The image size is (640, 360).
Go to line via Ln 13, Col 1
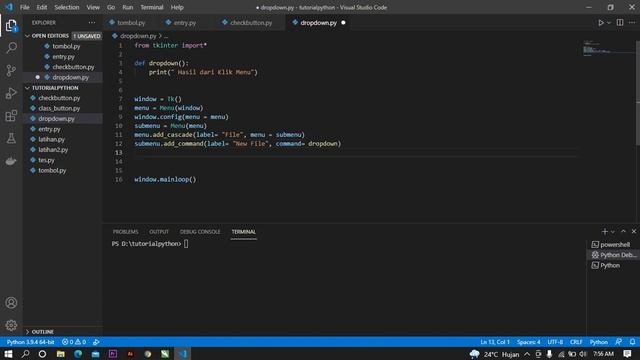click(x=495, y=342)
